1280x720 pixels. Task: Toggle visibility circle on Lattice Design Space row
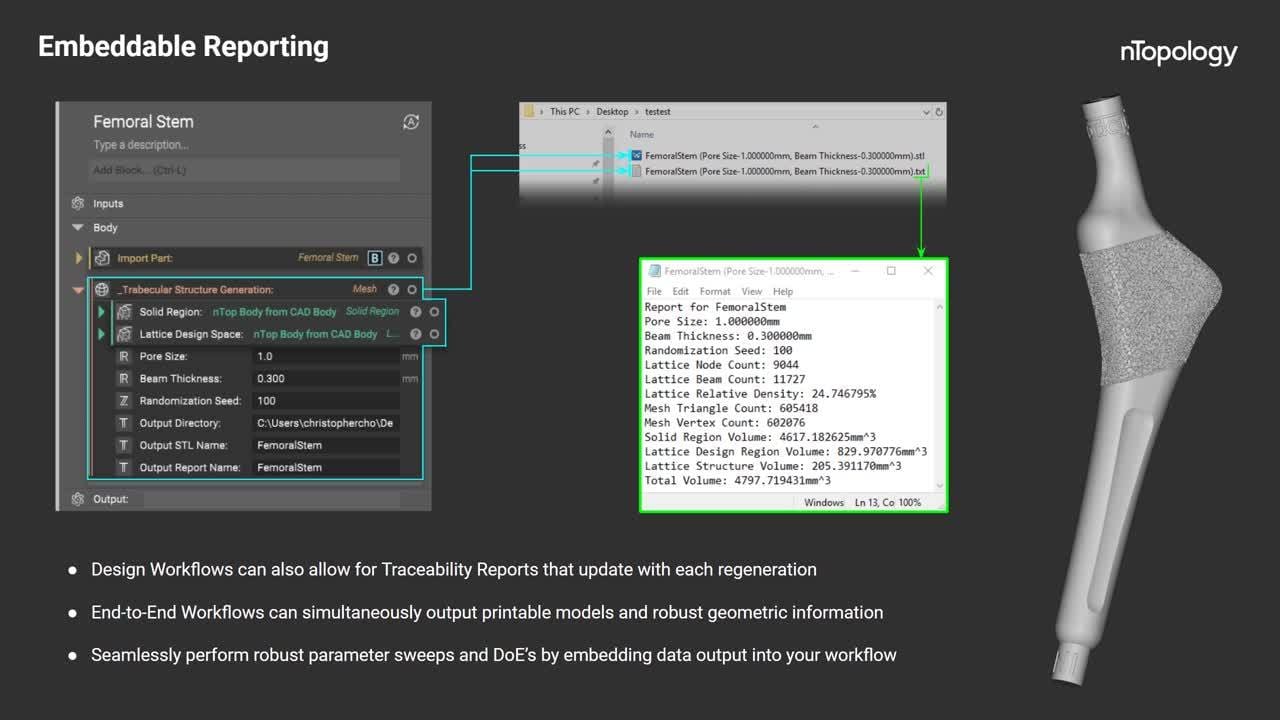(434, 334)
